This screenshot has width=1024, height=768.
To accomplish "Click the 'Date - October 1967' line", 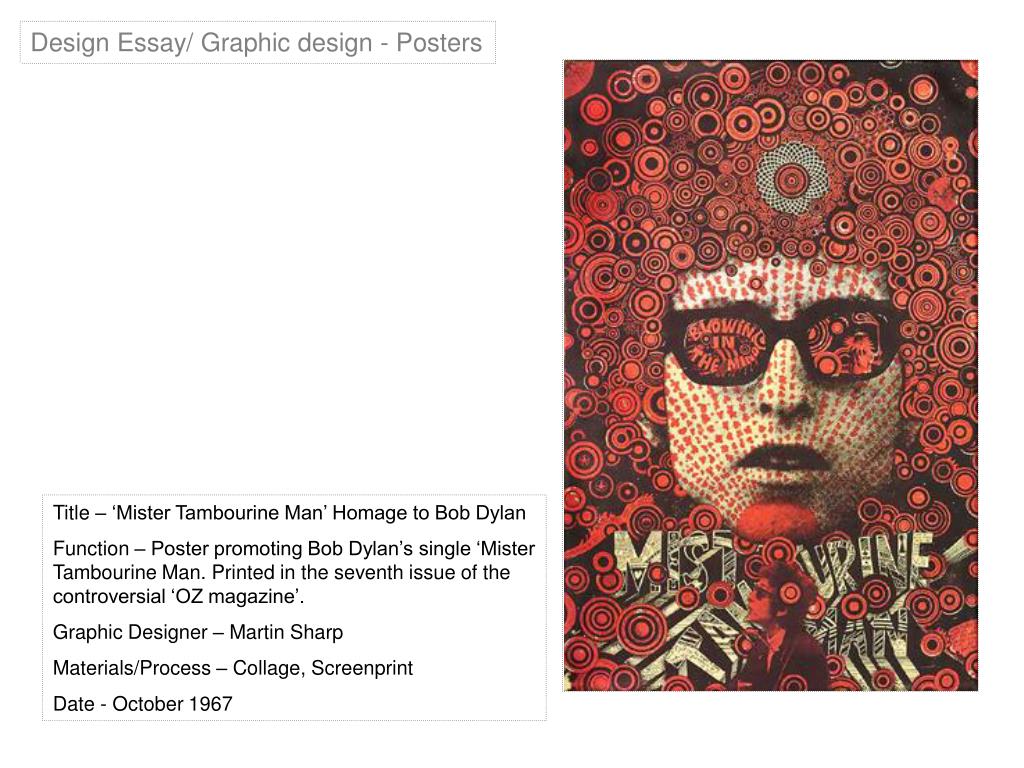I will [x=142, y=703].
